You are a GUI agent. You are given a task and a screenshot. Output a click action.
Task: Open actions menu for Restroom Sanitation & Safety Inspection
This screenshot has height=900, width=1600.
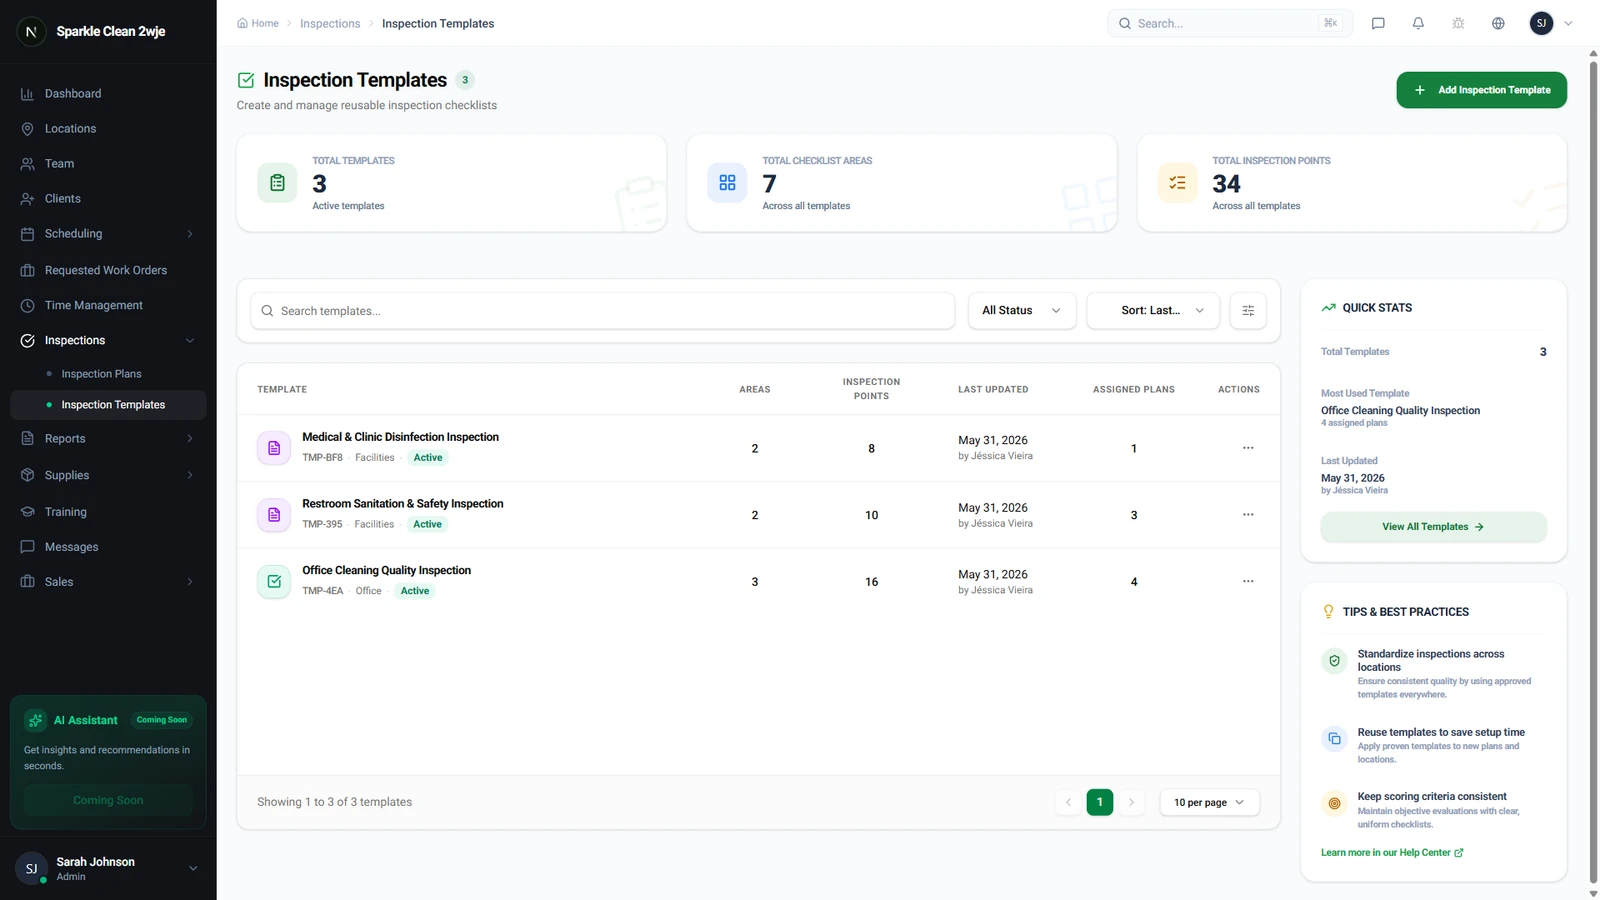tap(1248, 515)
